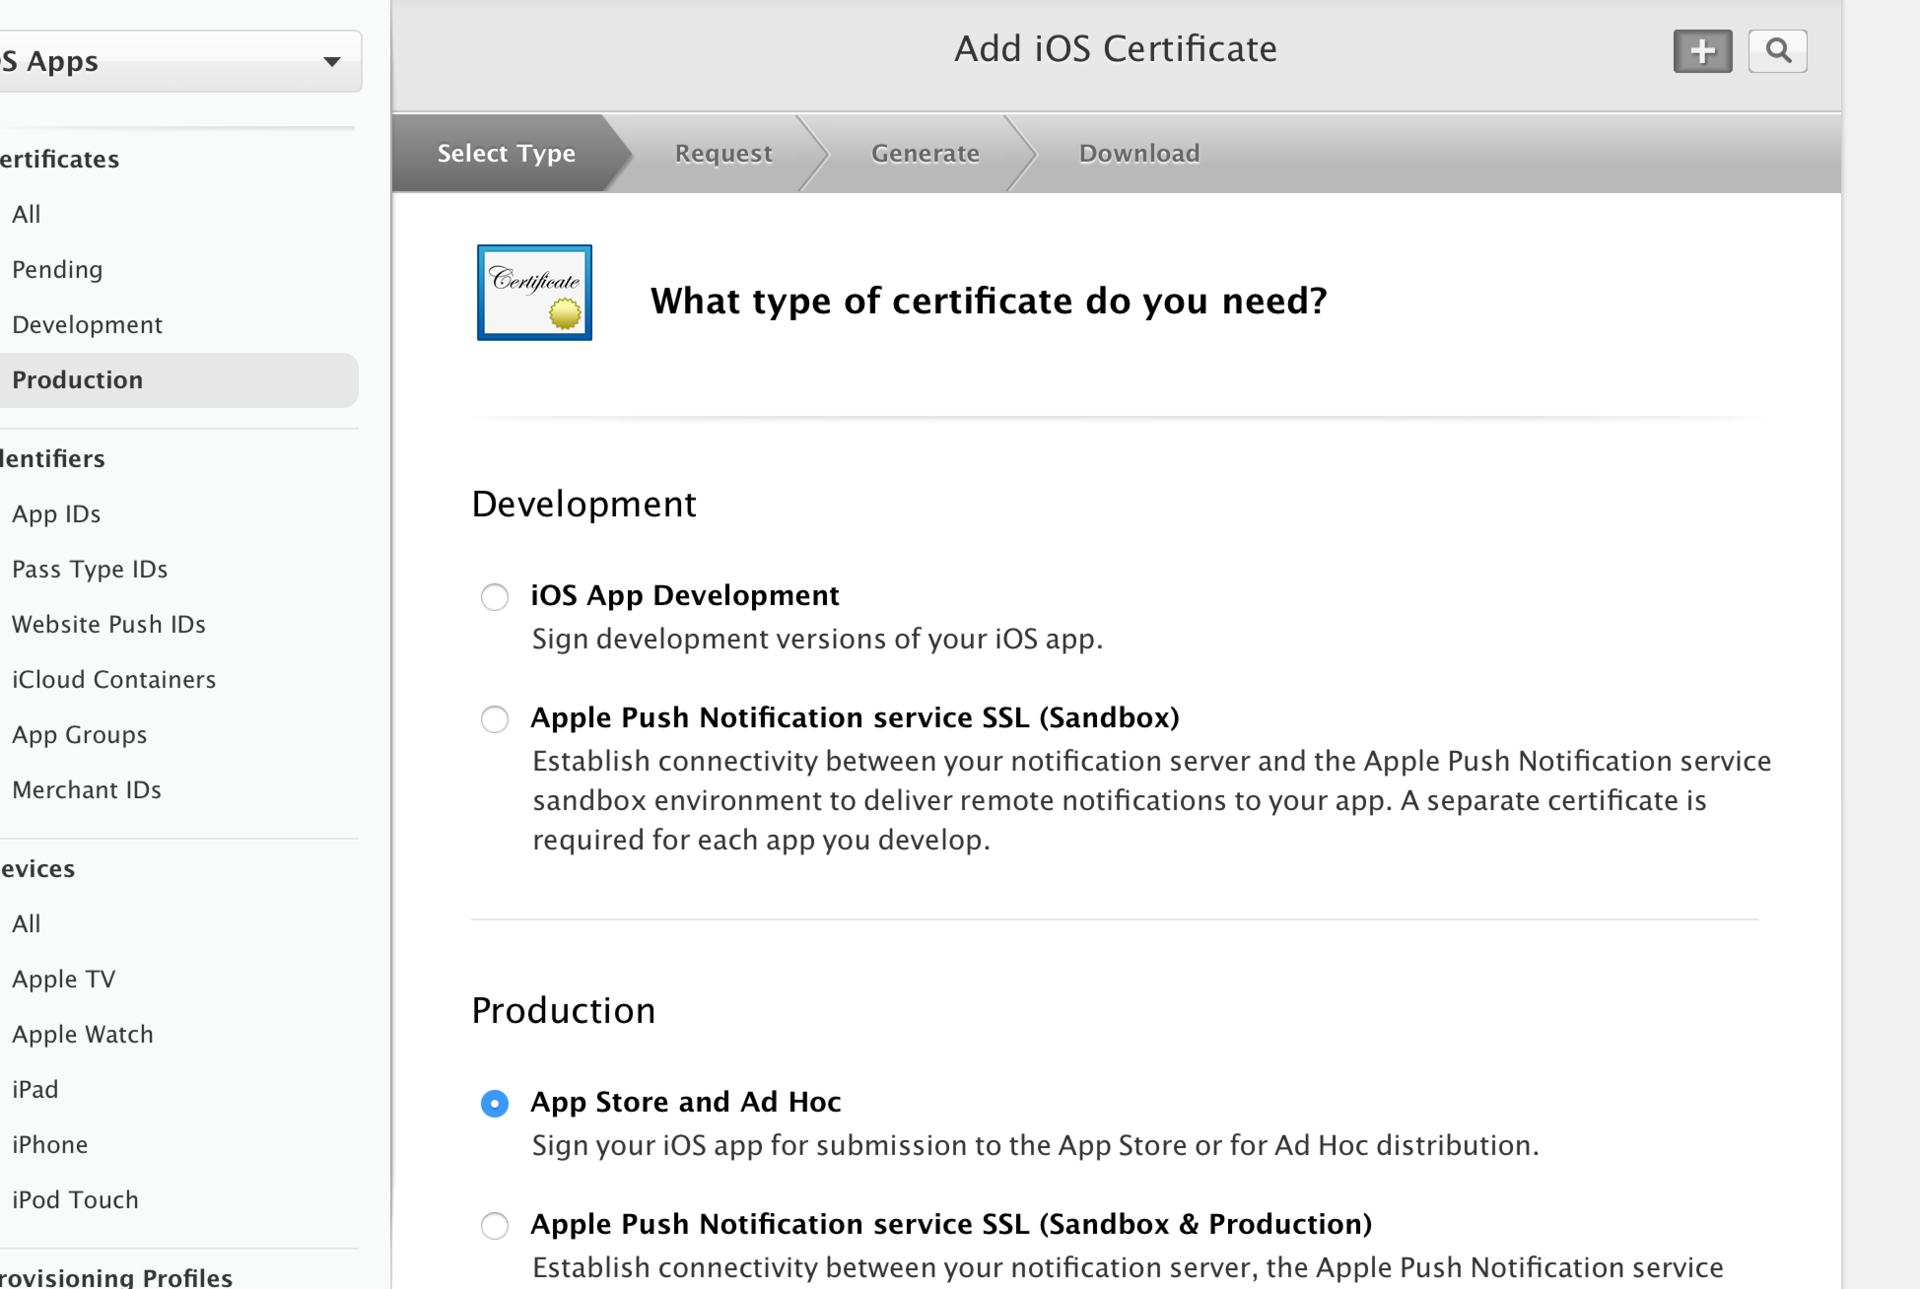Screen dimensions: 1920x1289
Task: Click 'What type of certificate do you need?' heading
Action: point(988,301)
